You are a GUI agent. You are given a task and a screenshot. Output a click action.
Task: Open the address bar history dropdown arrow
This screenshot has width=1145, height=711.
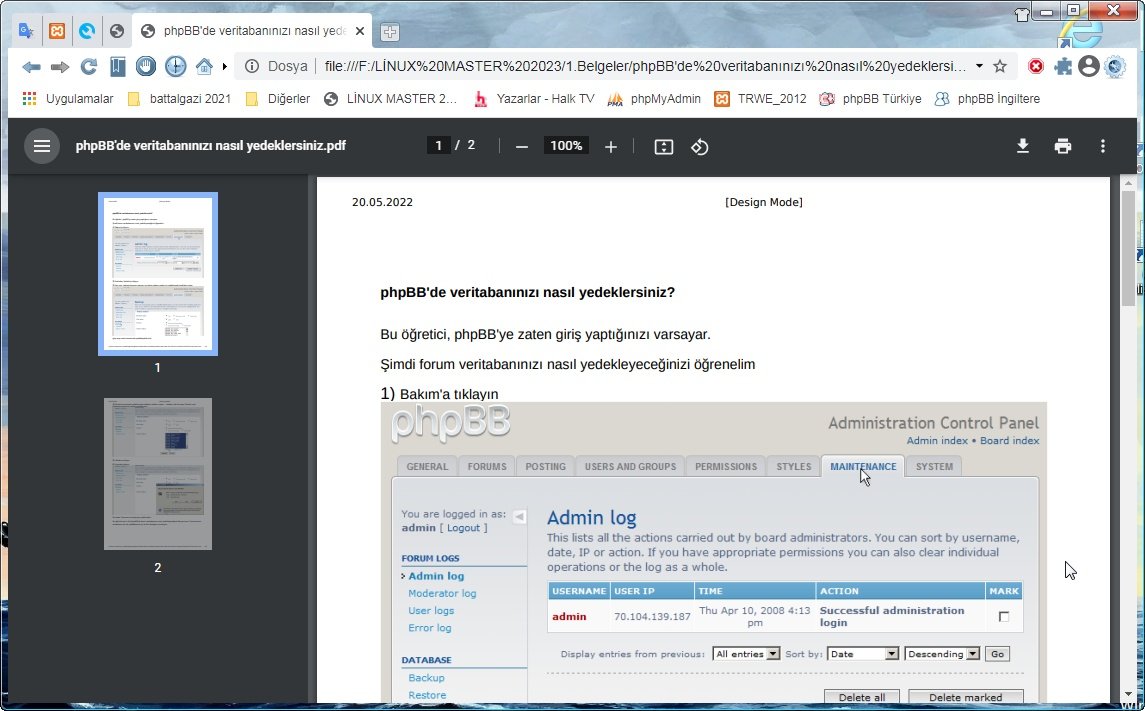tap(979, 66)
